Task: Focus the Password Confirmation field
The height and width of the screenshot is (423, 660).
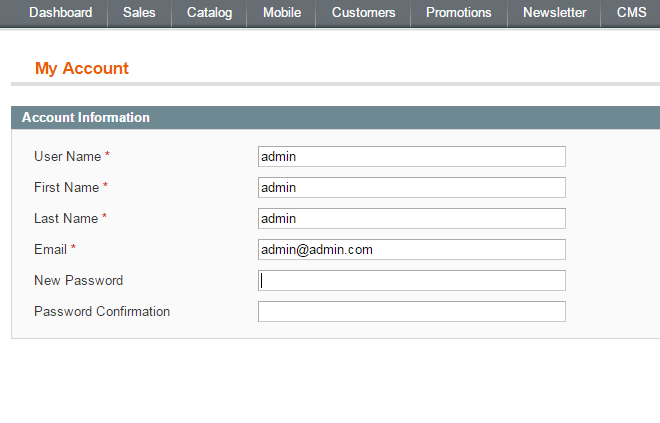Action: coord(412,311)
